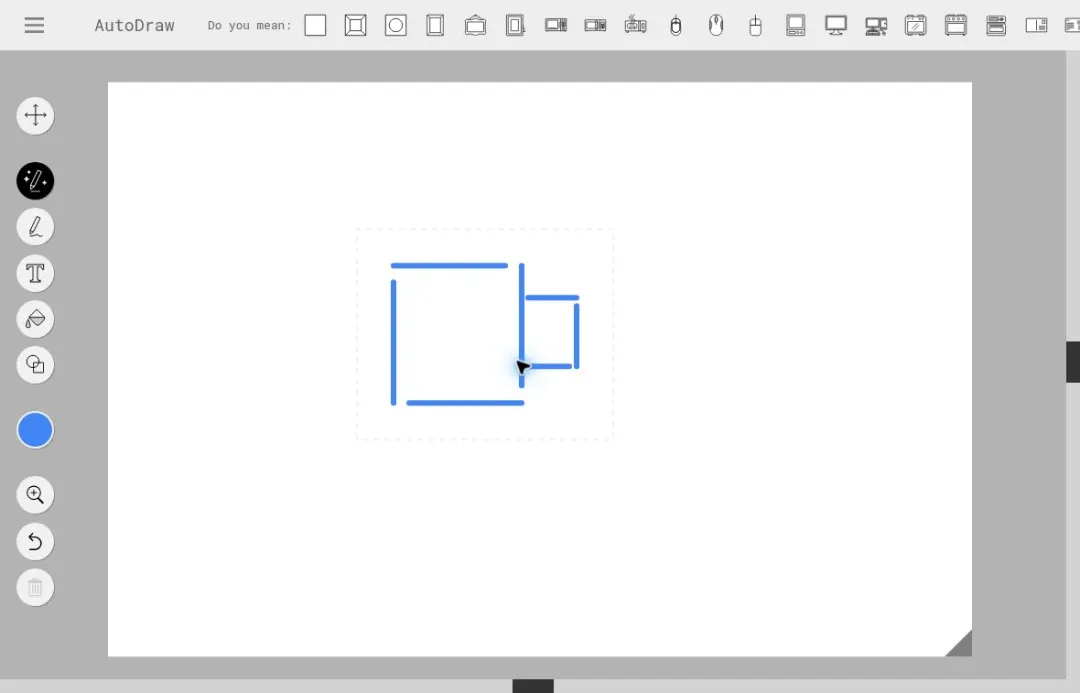1080x693 pixels.
Task: Click the "Do you mean:" label
Action: tap(249, 25)
